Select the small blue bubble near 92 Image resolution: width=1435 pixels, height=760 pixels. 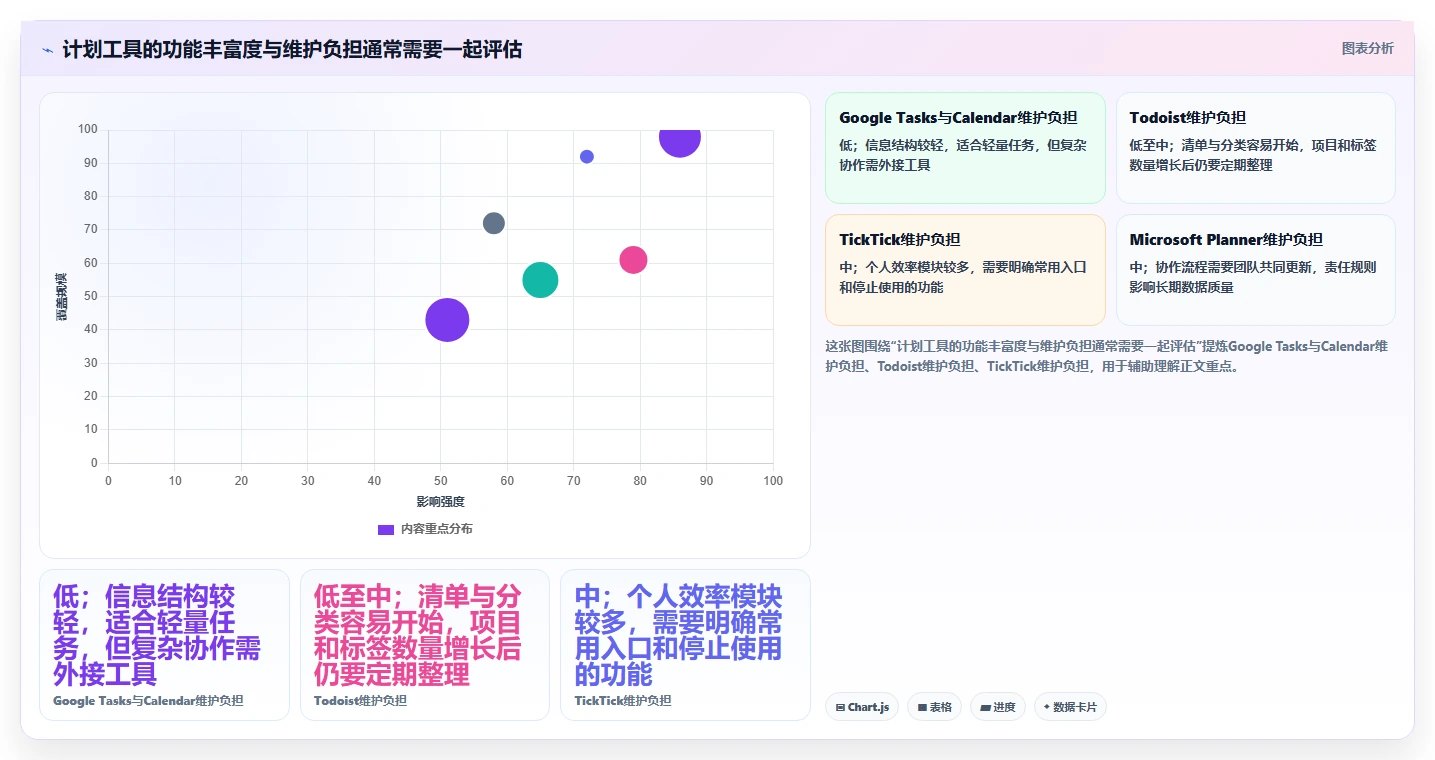point(587,157)
